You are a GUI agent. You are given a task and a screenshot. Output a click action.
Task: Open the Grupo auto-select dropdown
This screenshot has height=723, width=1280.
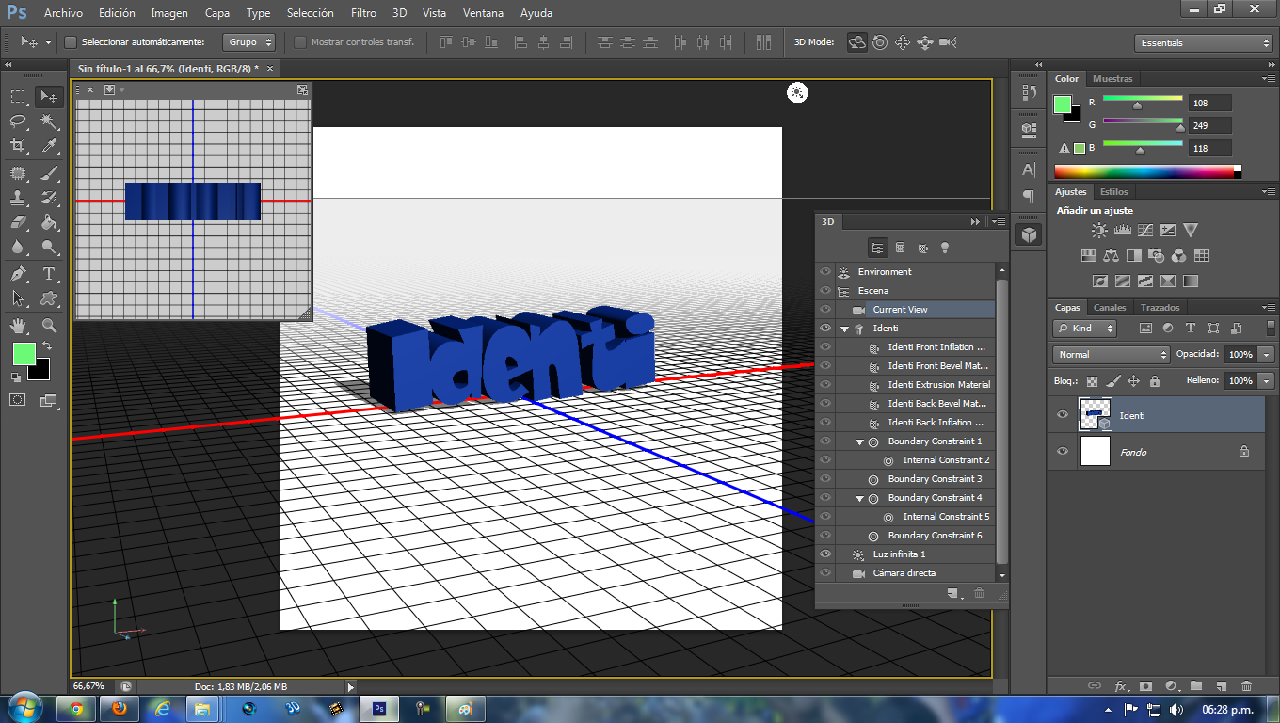[x=249, y=42]
